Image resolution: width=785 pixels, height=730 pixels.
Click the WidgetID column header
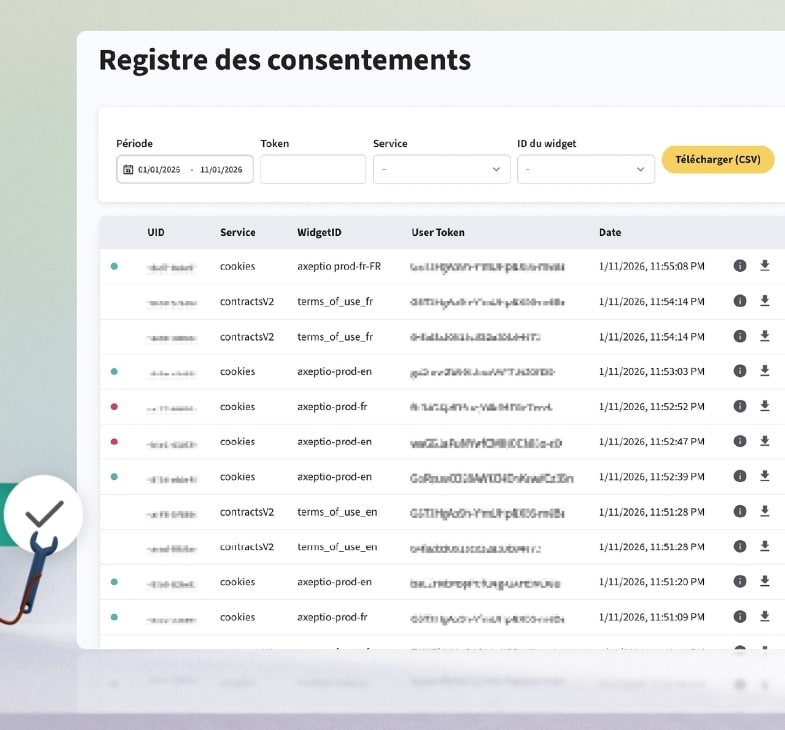319,232
